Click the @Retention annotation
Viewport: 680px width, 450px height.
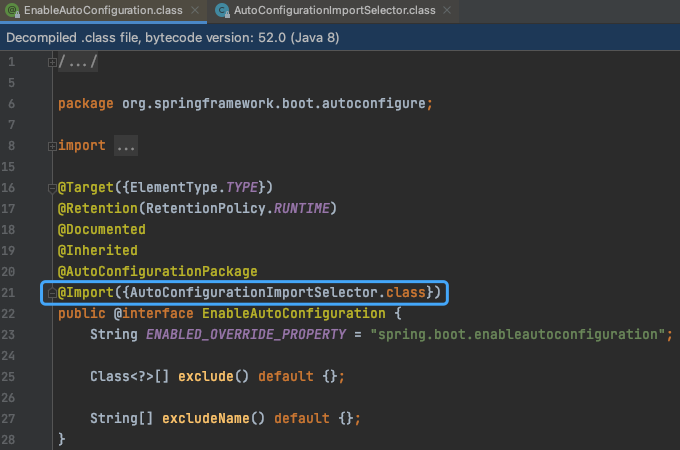coord(98,209)
